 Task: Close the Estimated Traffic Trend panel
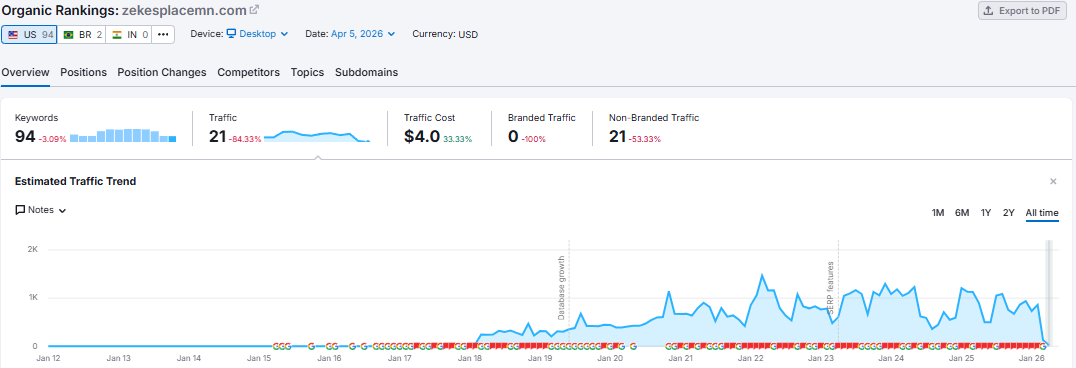pyautogui.click(x=1053, y=181)
